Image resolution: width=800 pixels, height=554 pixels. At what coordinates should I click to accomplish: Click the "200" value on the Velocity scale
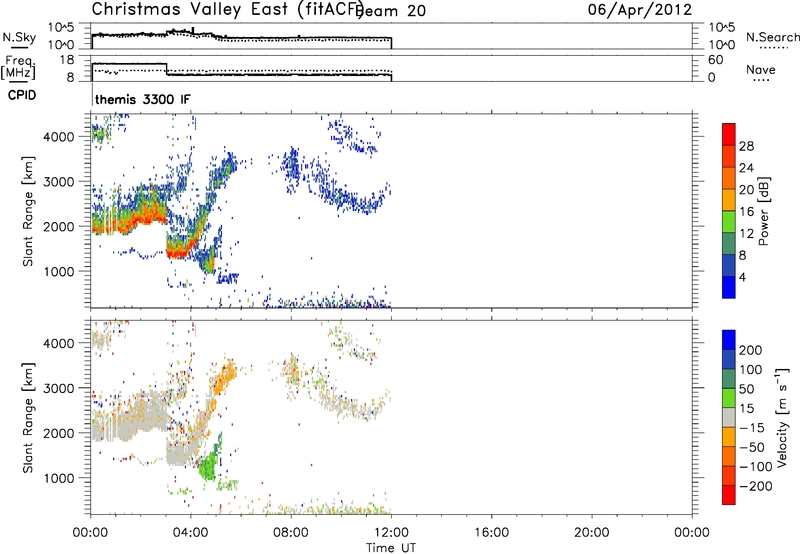coord(751,350)
